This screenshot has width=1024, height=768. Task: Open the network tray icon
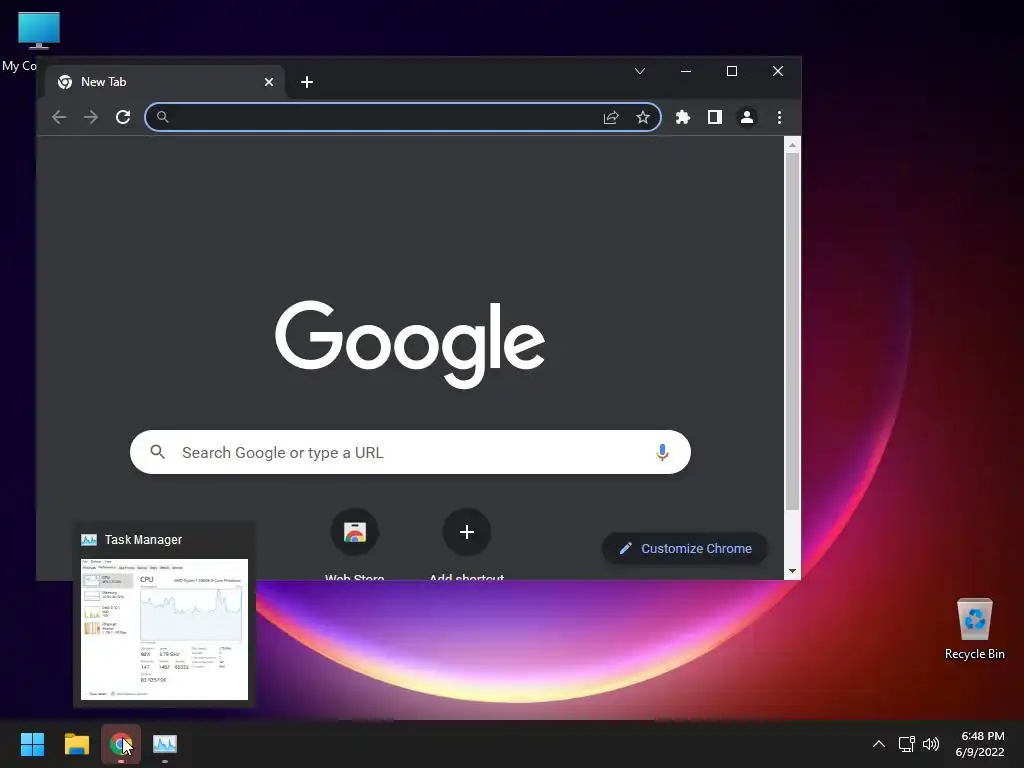coord(906,744)
